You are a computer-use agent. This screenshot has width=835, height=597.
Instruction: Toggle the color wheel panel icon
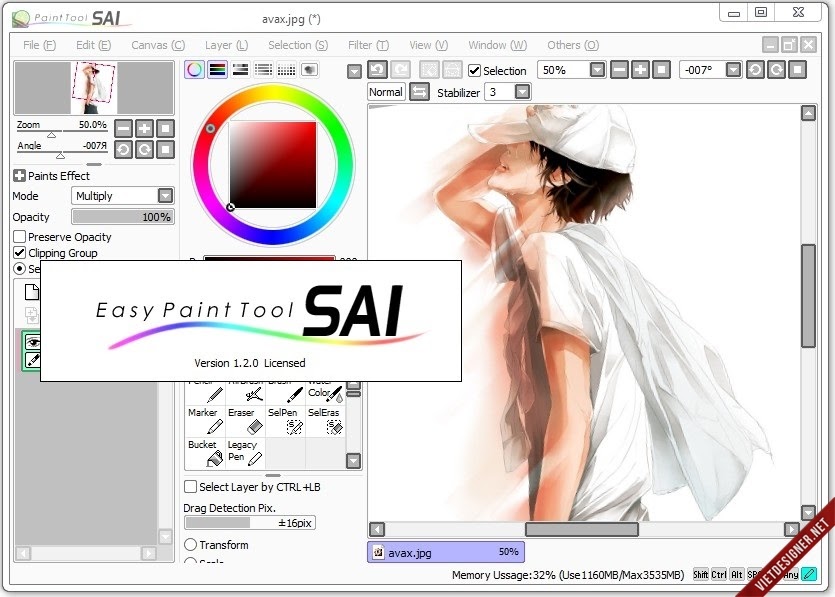pyautogui.click(x=194, y=70)
